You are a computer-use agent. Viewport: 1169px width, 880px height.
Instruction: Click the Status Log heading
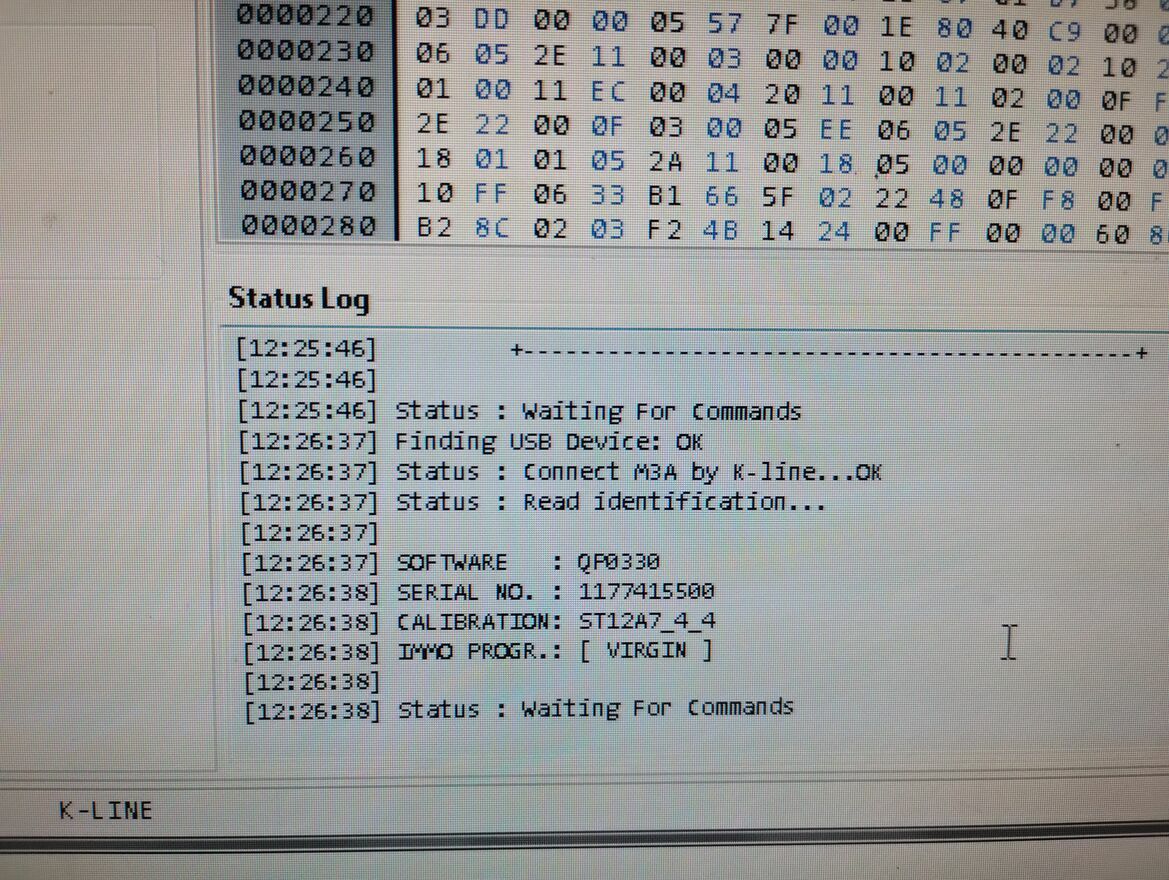tap(299, 298)
